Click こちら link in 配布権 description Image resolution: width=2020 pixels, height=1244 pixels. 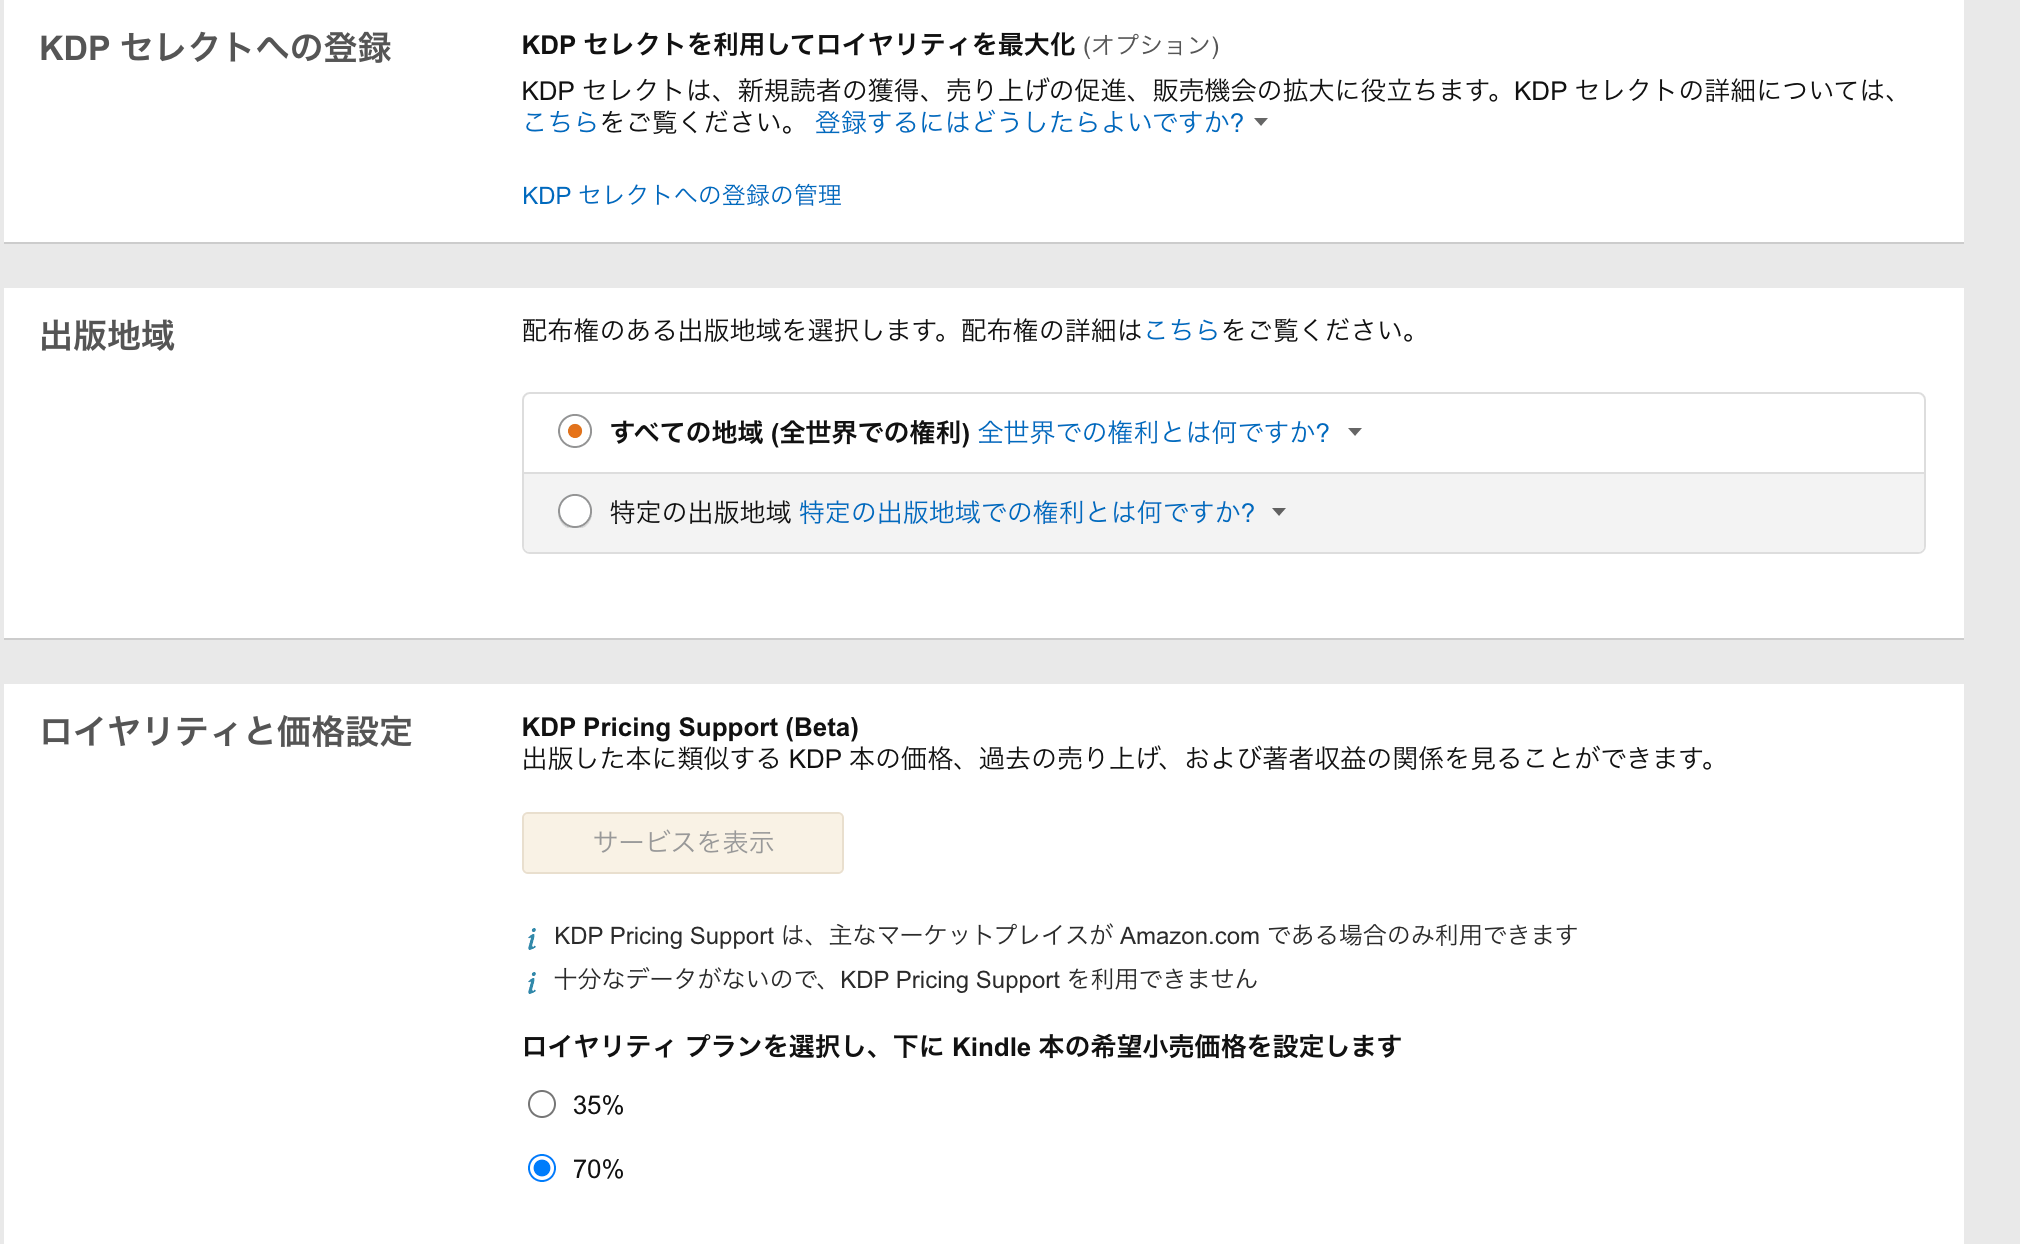[1181, 330]
